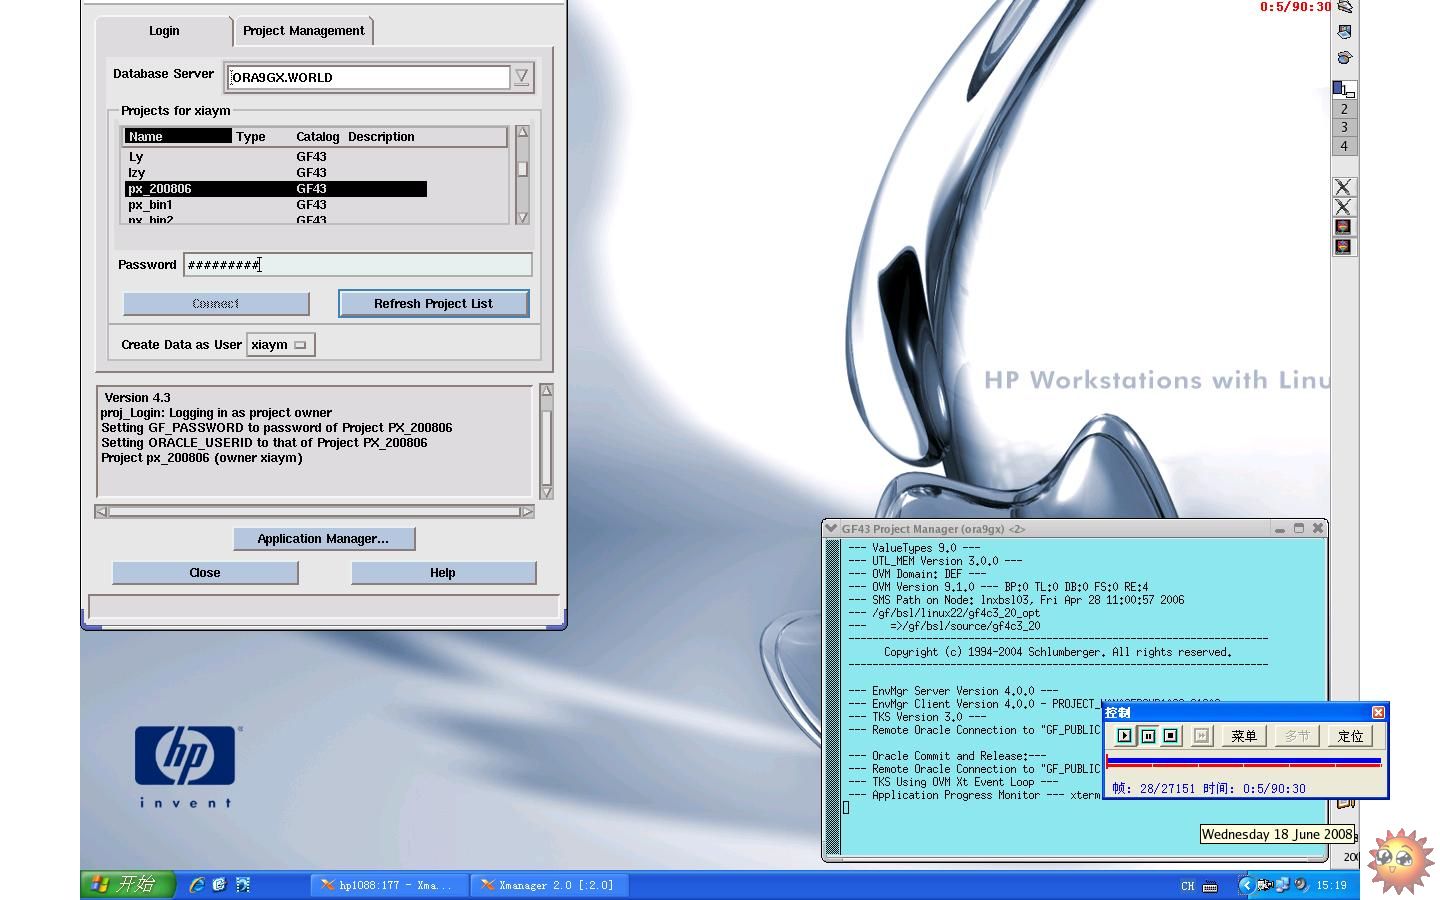Click into the Password field
Image resolution: width=1440 pixels, height=900 pixels.
358,265
